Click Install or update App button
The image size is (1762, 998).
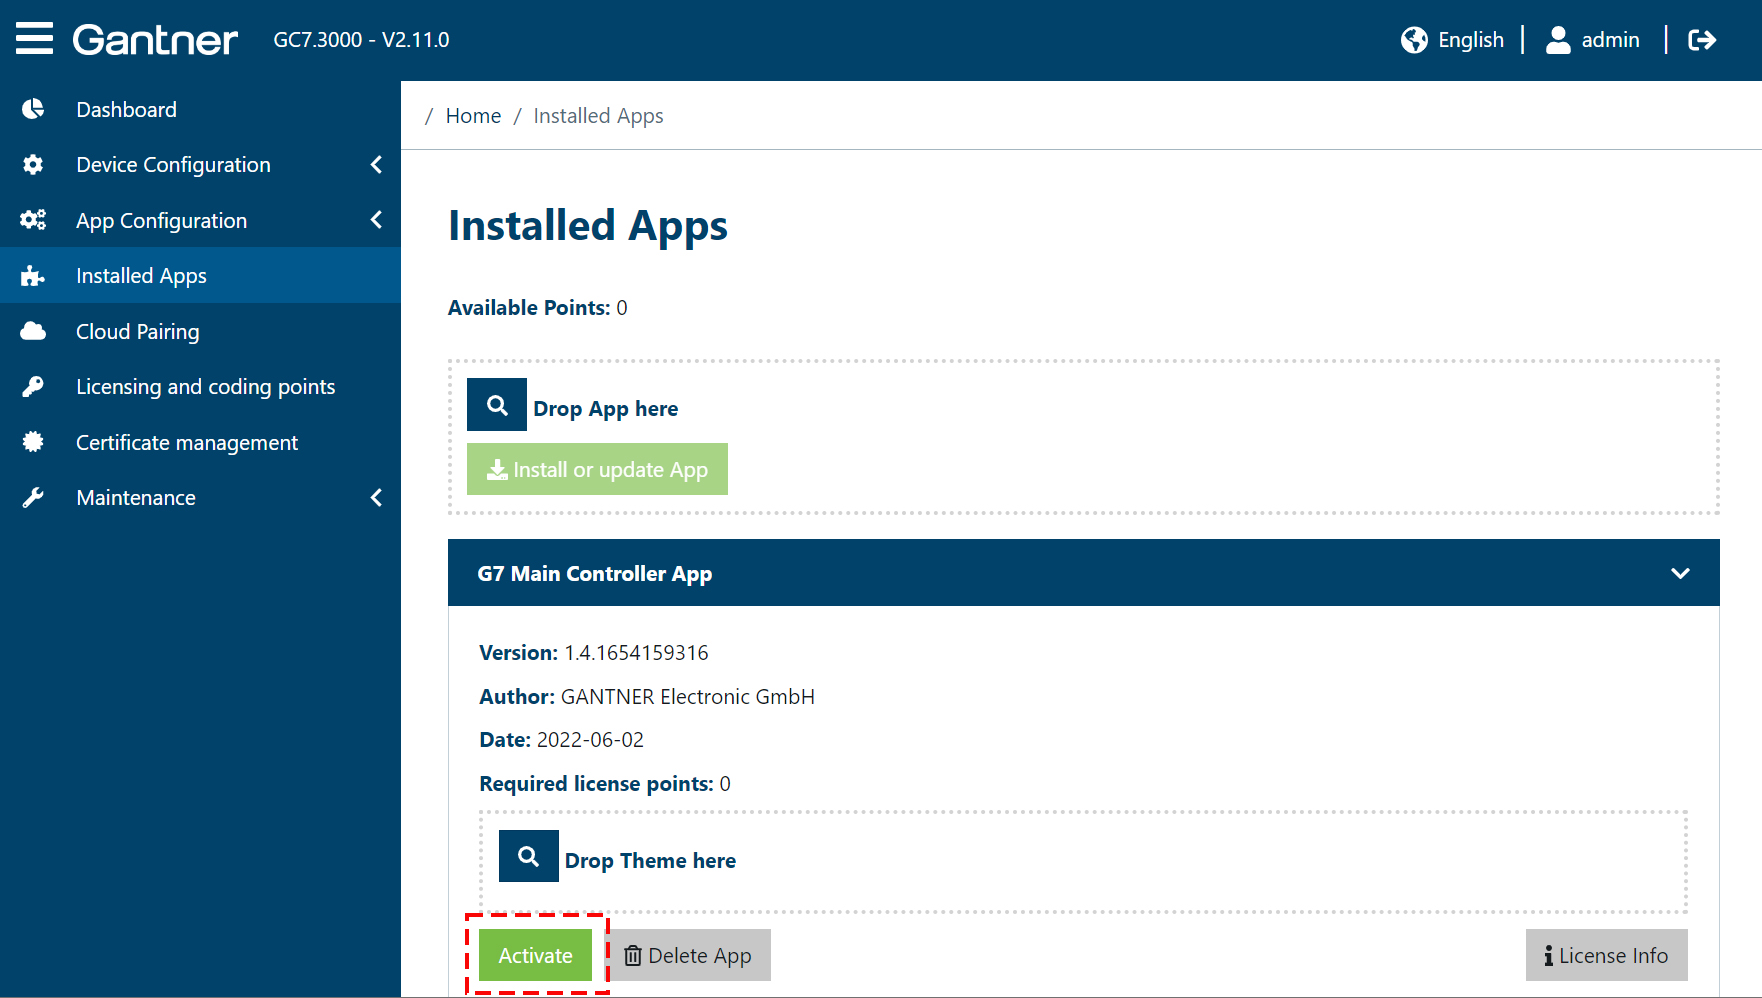click(x=597, y=469)
